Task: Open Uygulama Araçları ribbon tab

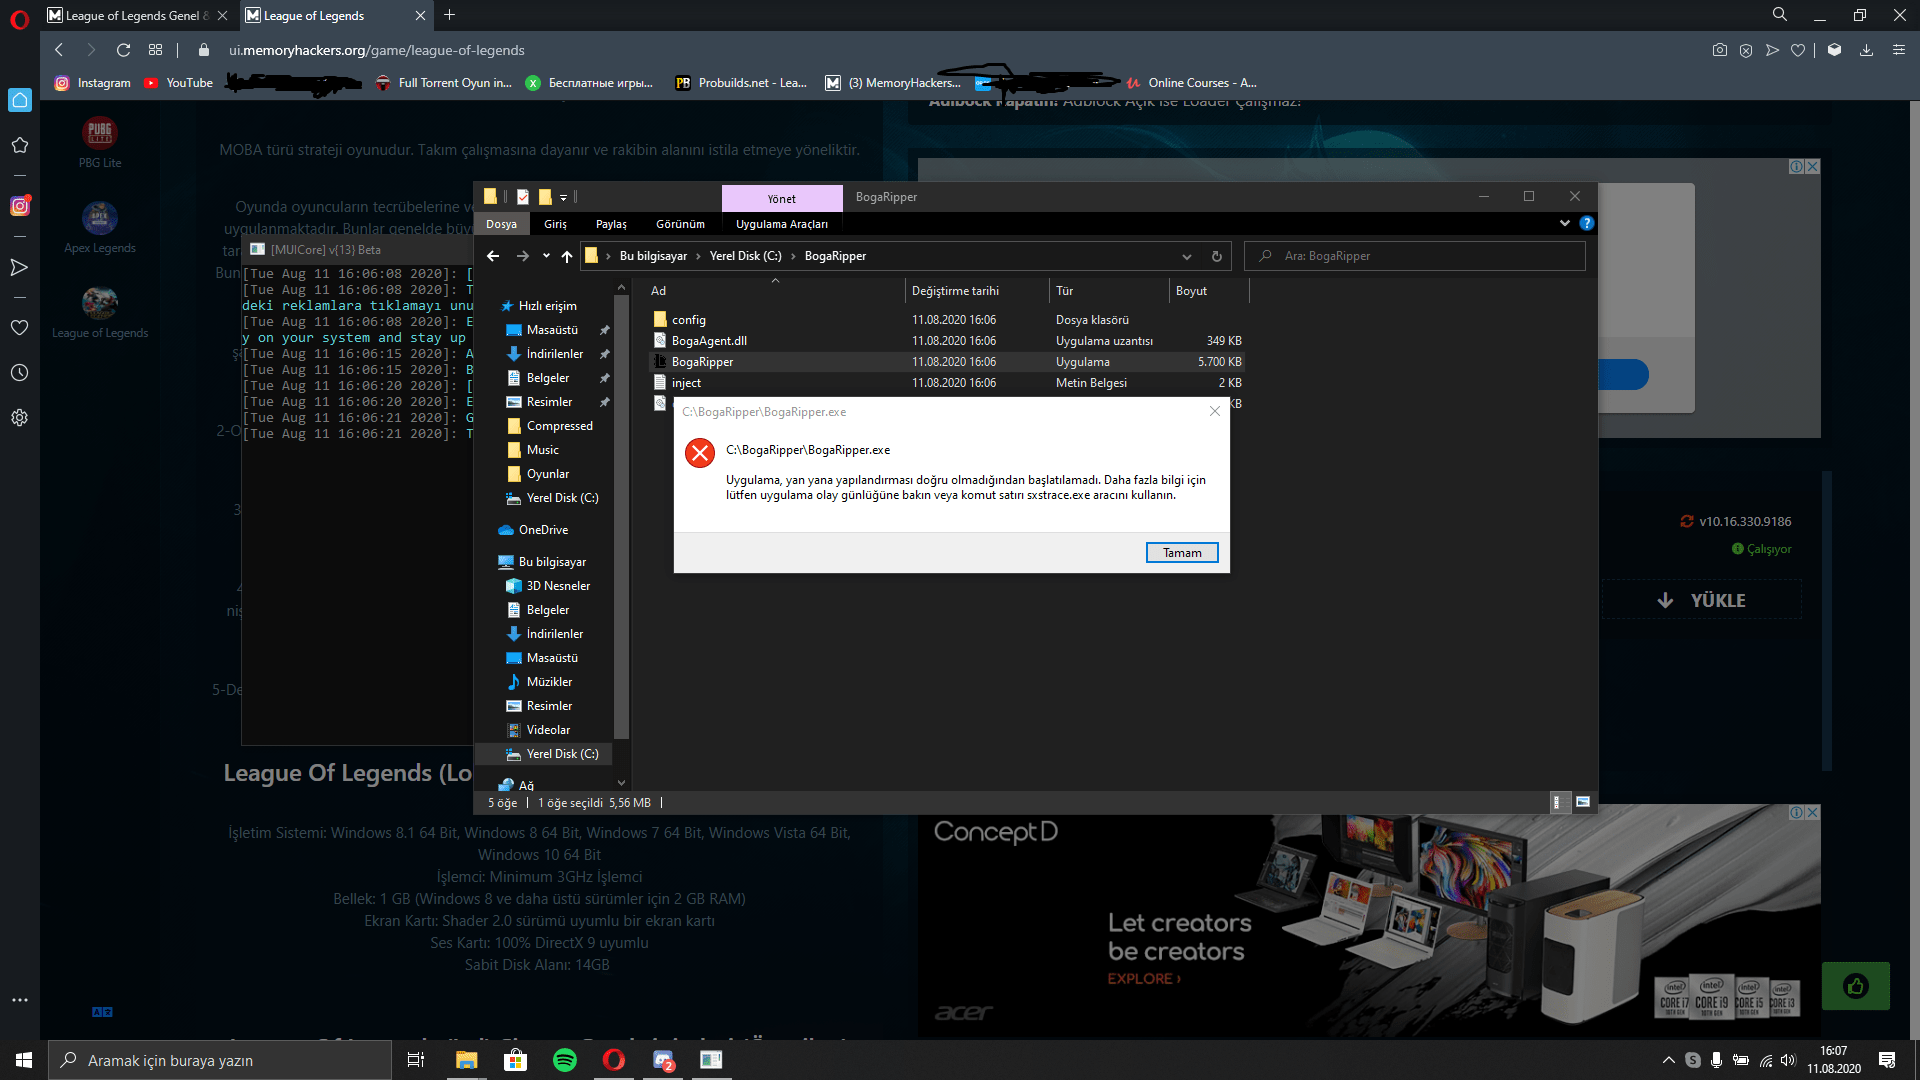Action: point(782,224)
